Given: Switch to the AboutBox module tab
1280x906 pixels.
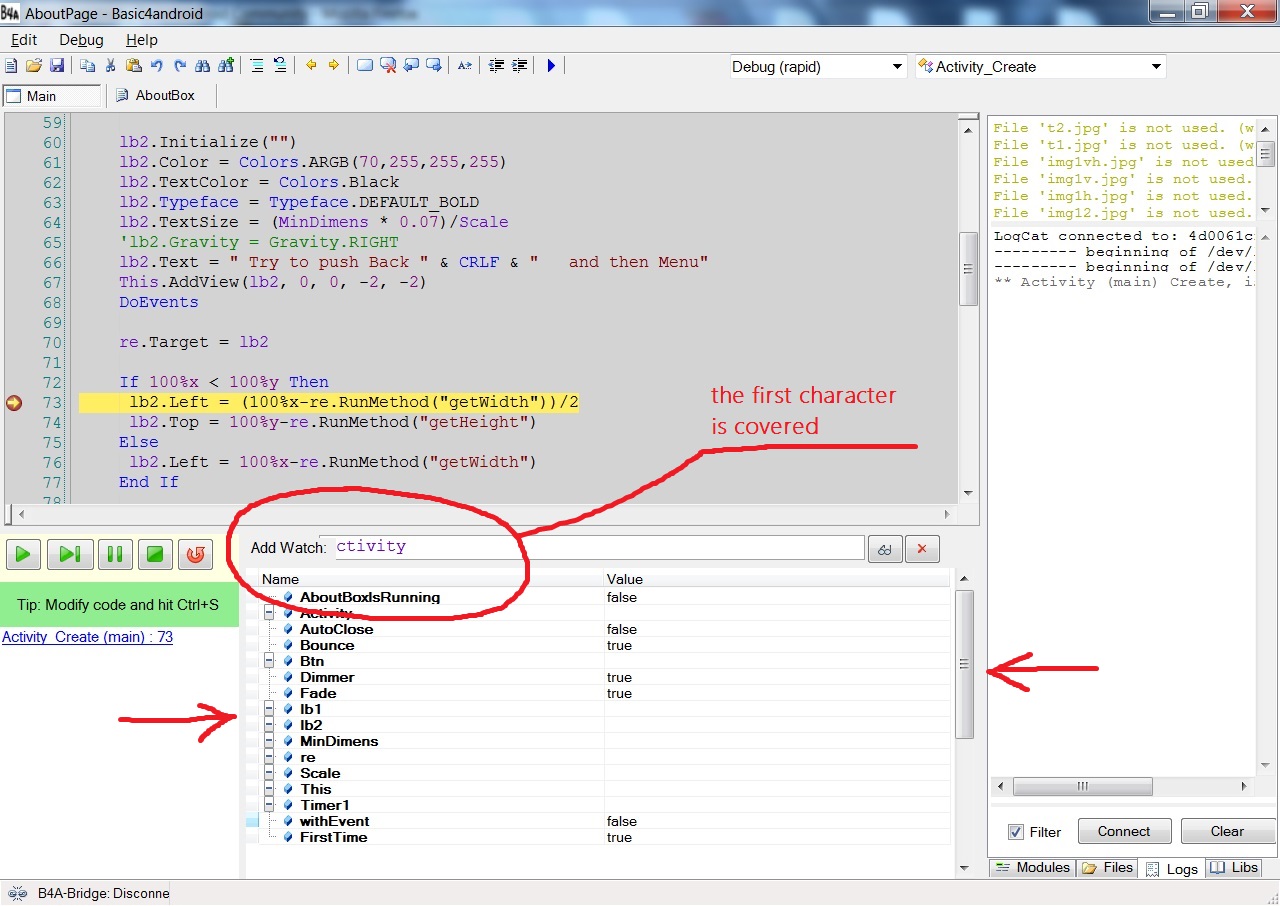Looking at the screenshot, I should point(155,96).
